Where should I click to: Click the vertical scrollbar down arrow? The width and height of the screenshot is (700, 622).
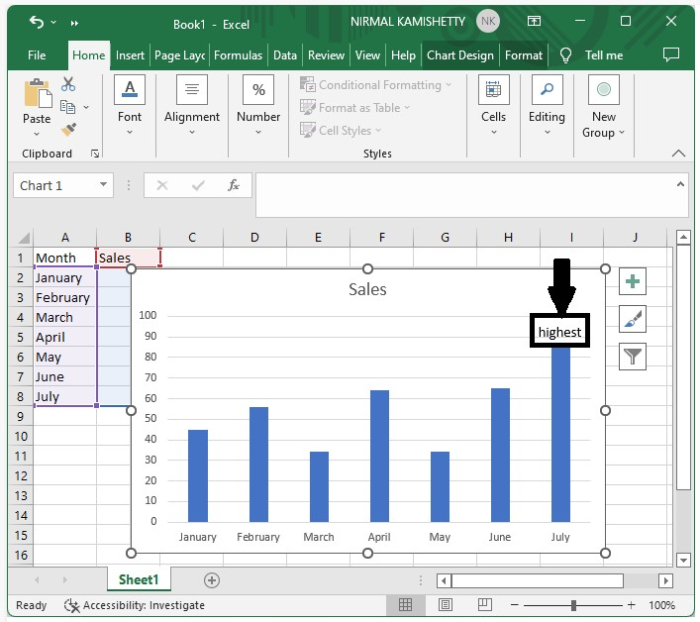coord(683,559)
